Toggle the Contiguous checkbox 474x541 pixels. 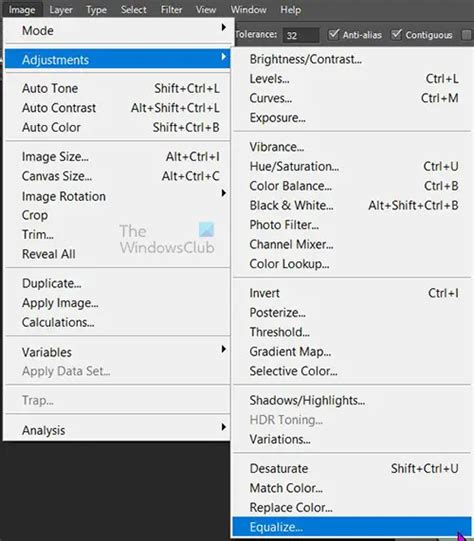(x=396, y=35)
